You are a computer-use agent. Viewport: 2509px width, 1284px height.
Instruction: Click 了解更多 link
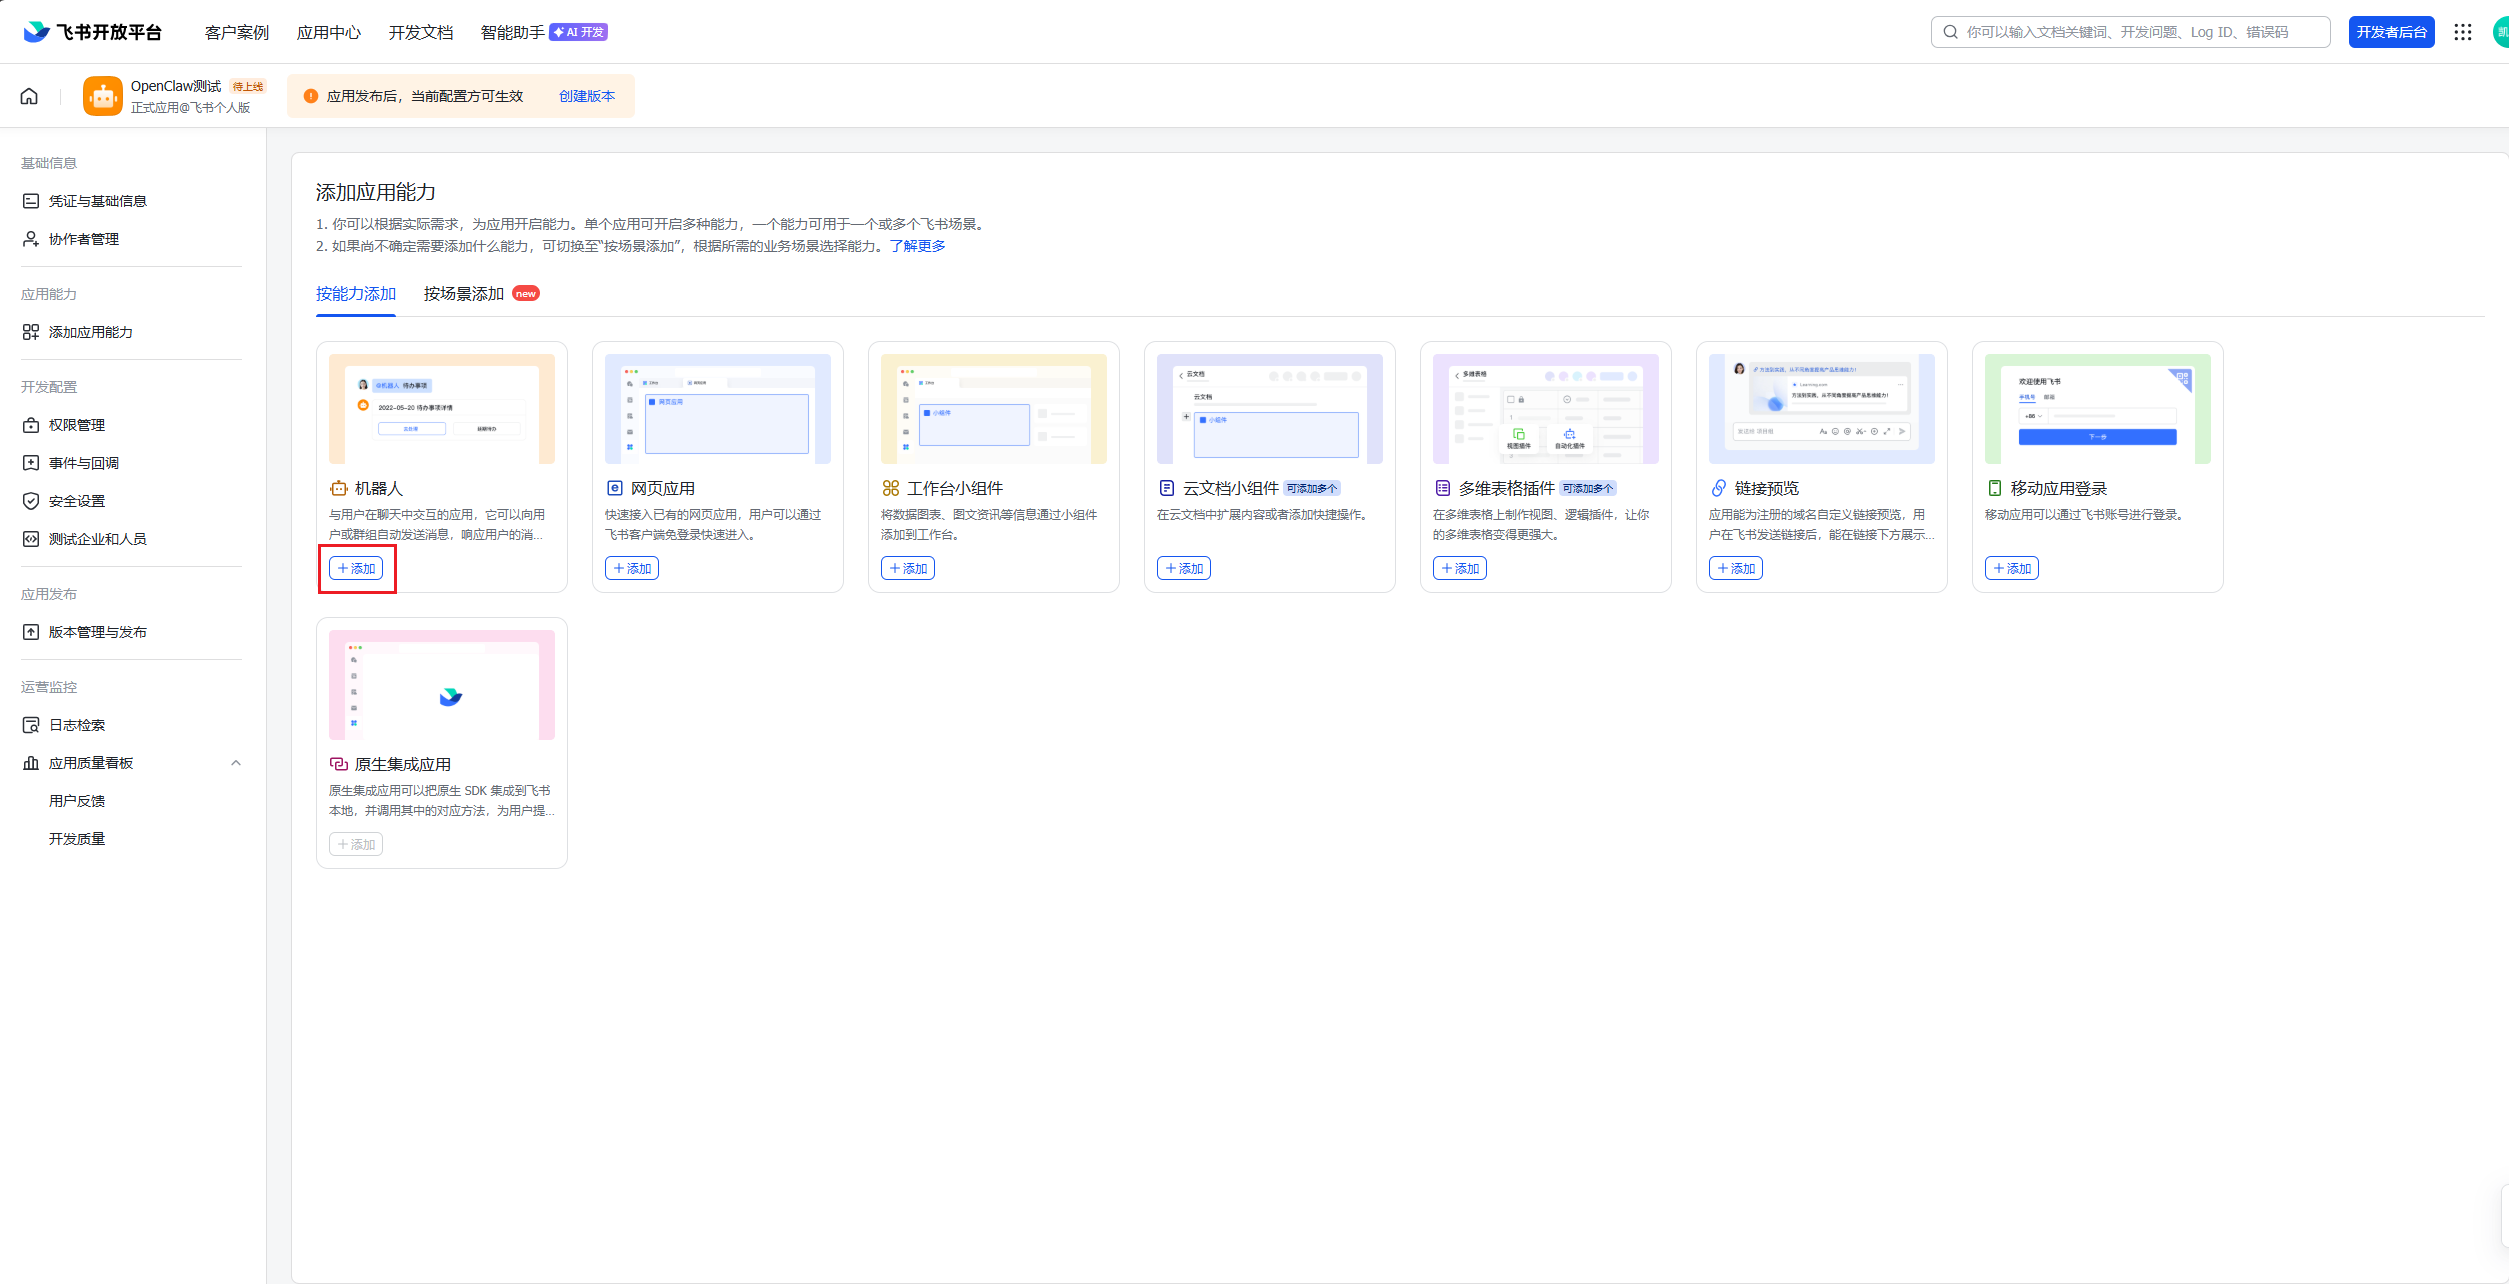point(917,246)
